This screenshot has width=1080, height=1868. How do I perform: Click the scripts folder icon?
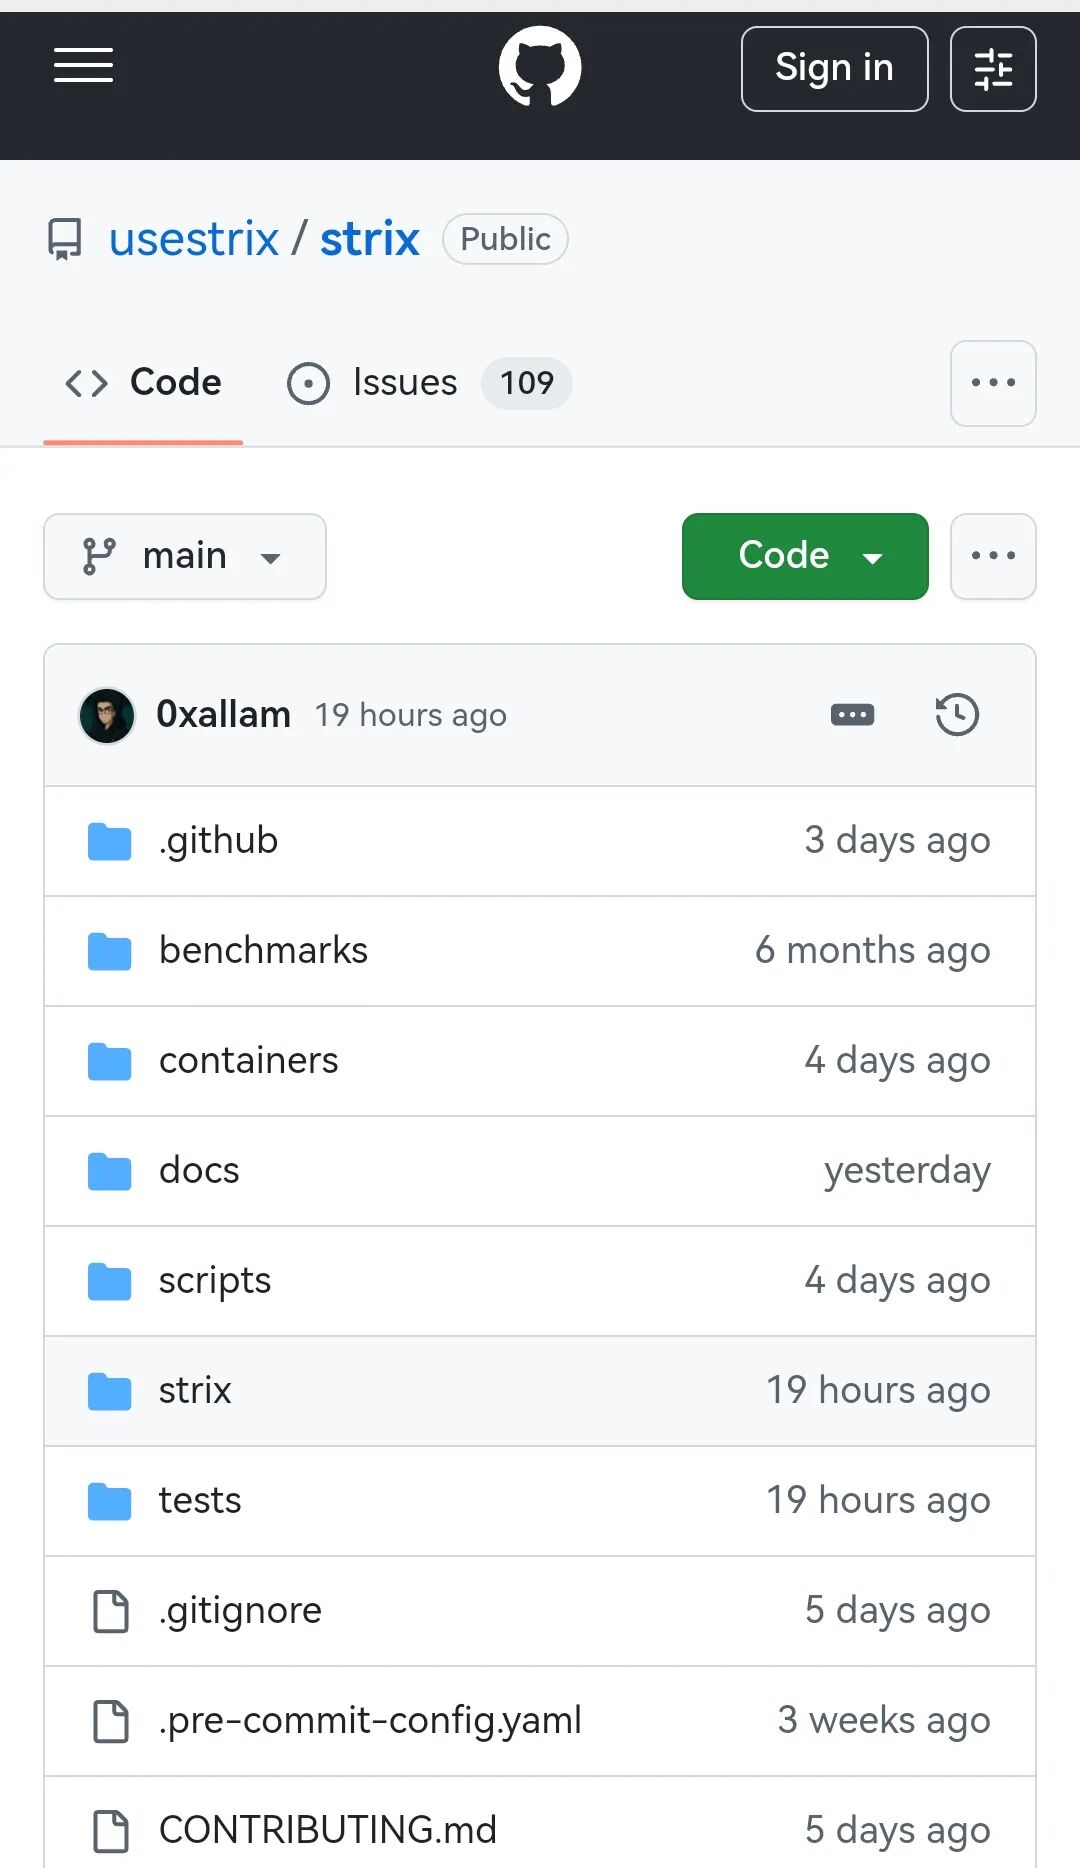[x=110, y=1282]
